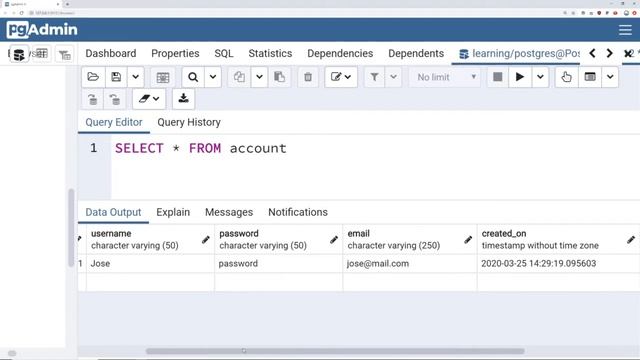
Task: Expand the Find options dropdown
Action: point(213,77)
